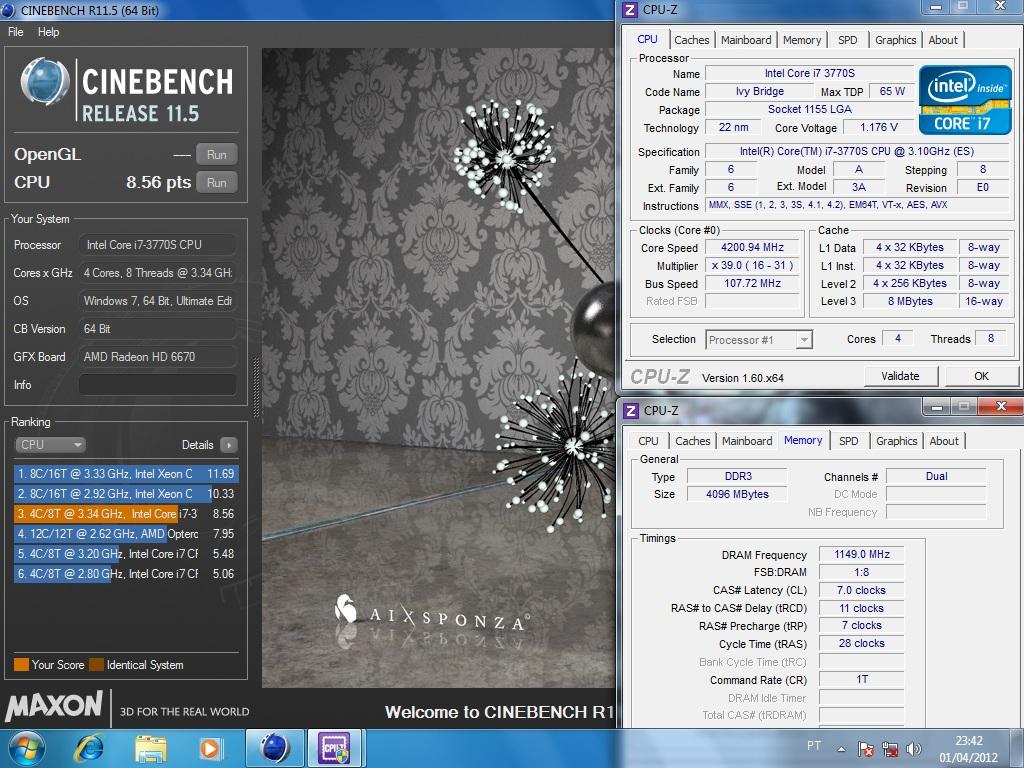The image size is (1024, 768).
Task: Select ranking row 2 Intel Xeon 10.33
Action: (126, 494)
